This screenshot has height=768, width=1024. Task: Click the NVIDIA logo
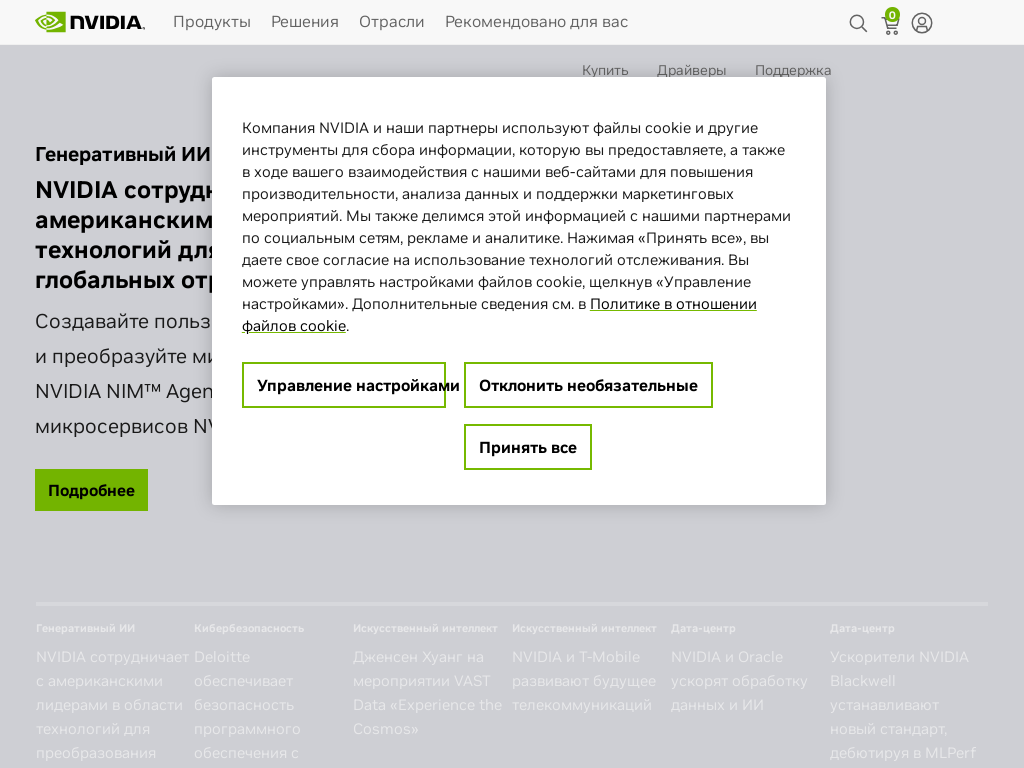90,22
